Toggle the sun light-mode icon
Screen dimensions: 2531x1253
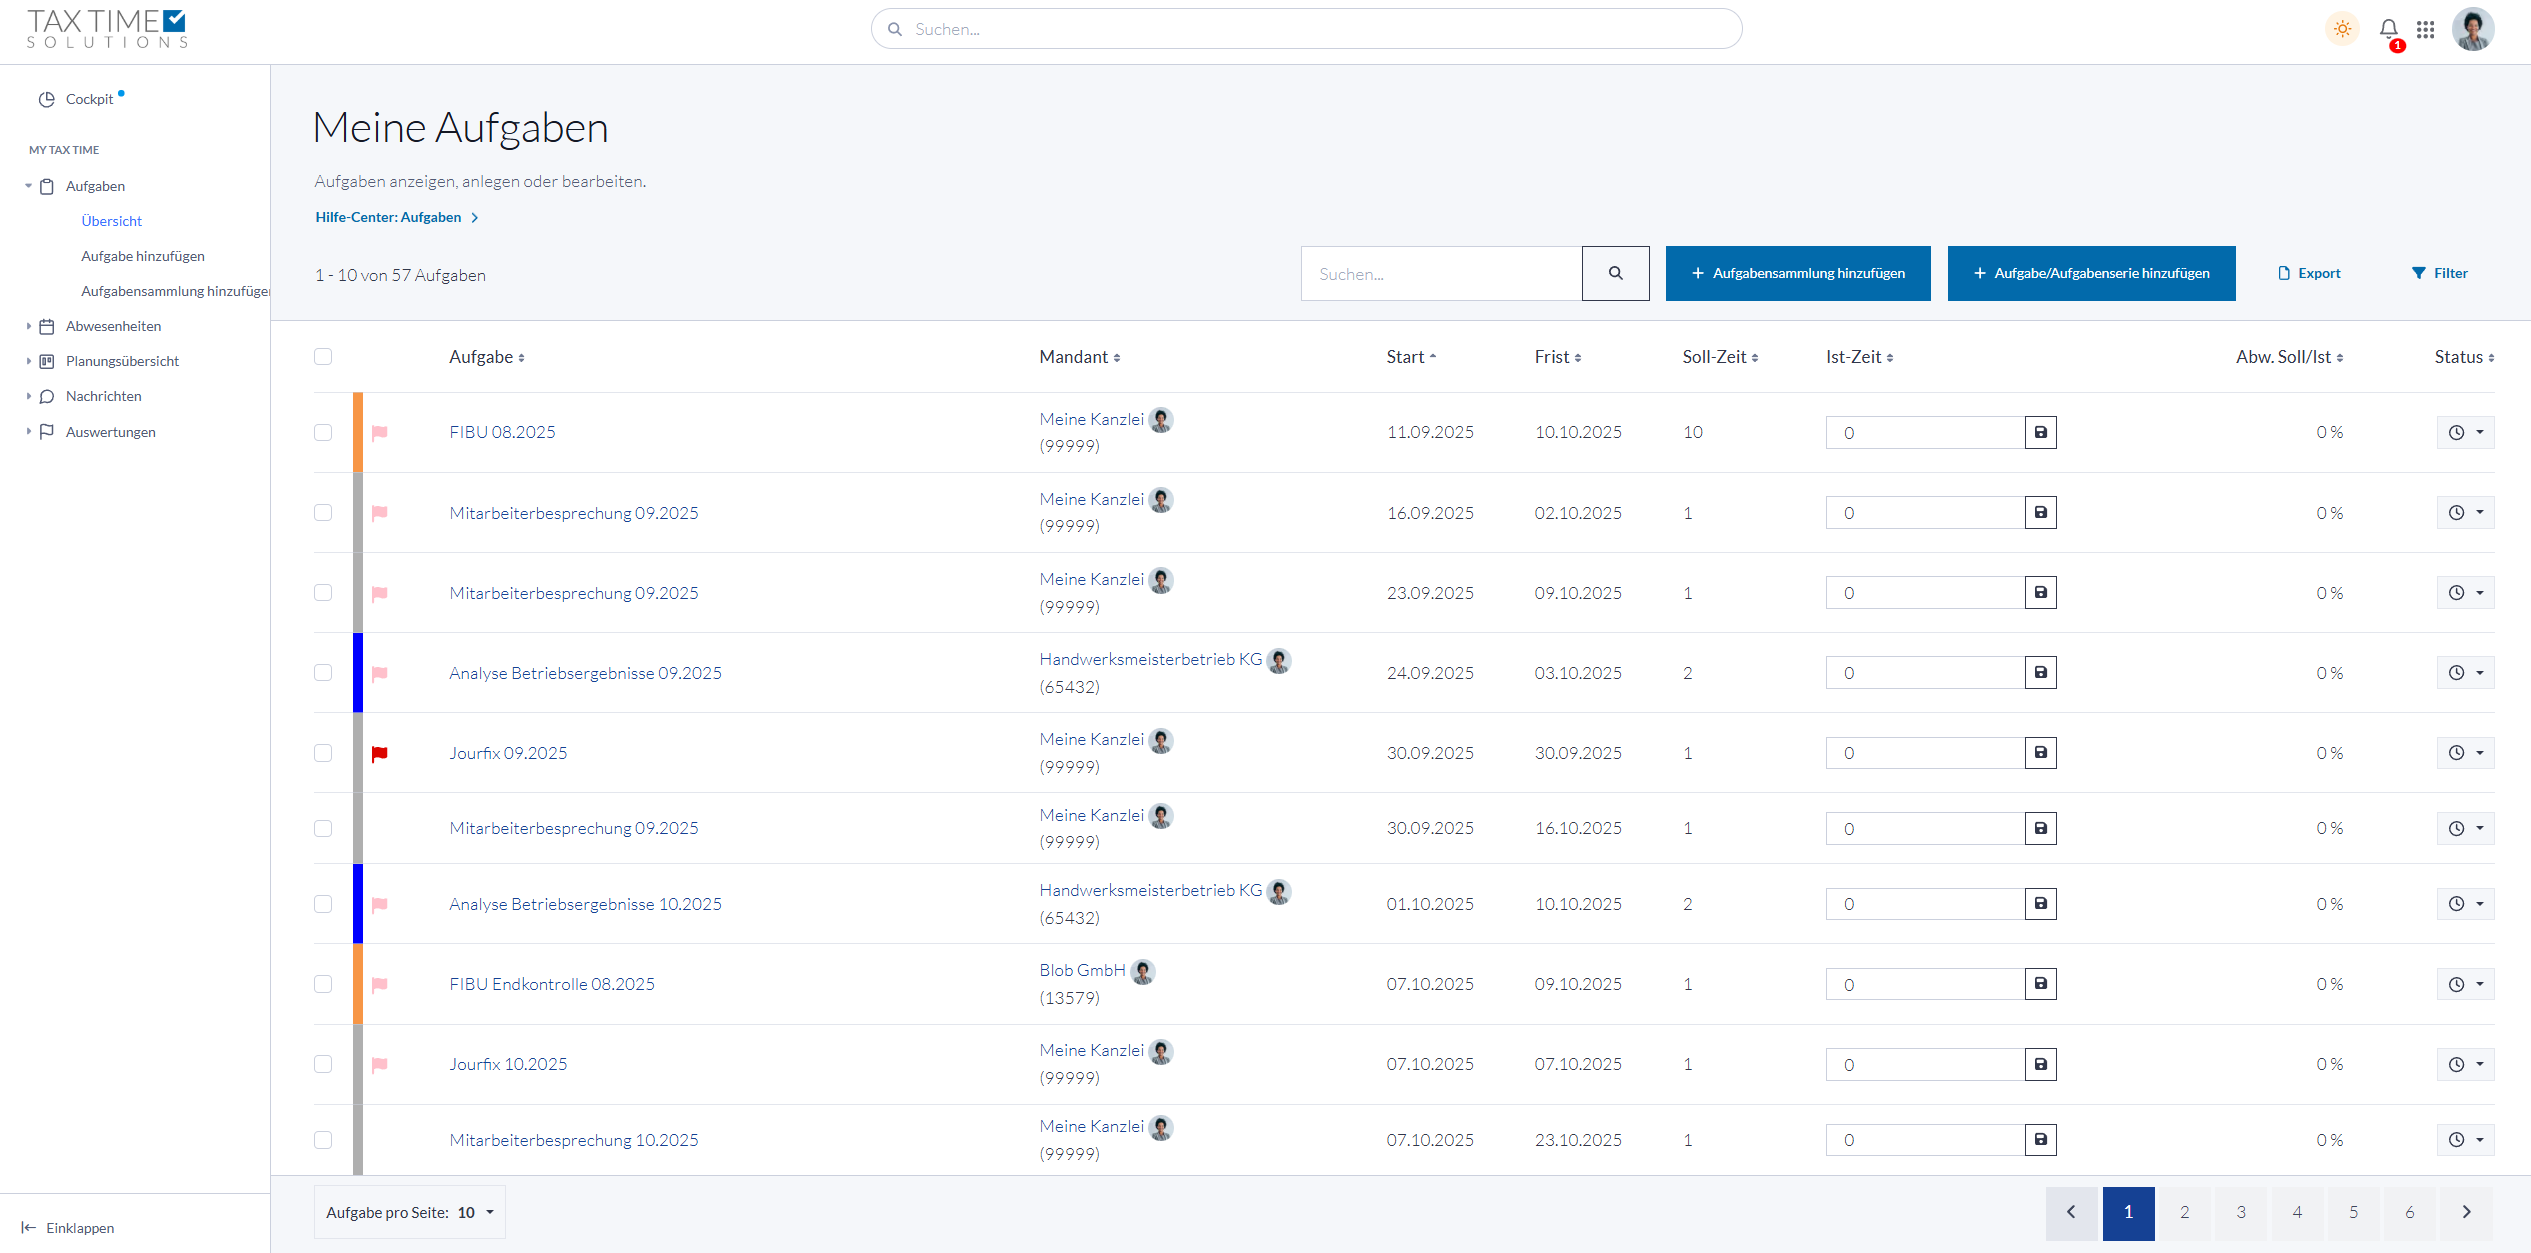tap(2342, 29)
